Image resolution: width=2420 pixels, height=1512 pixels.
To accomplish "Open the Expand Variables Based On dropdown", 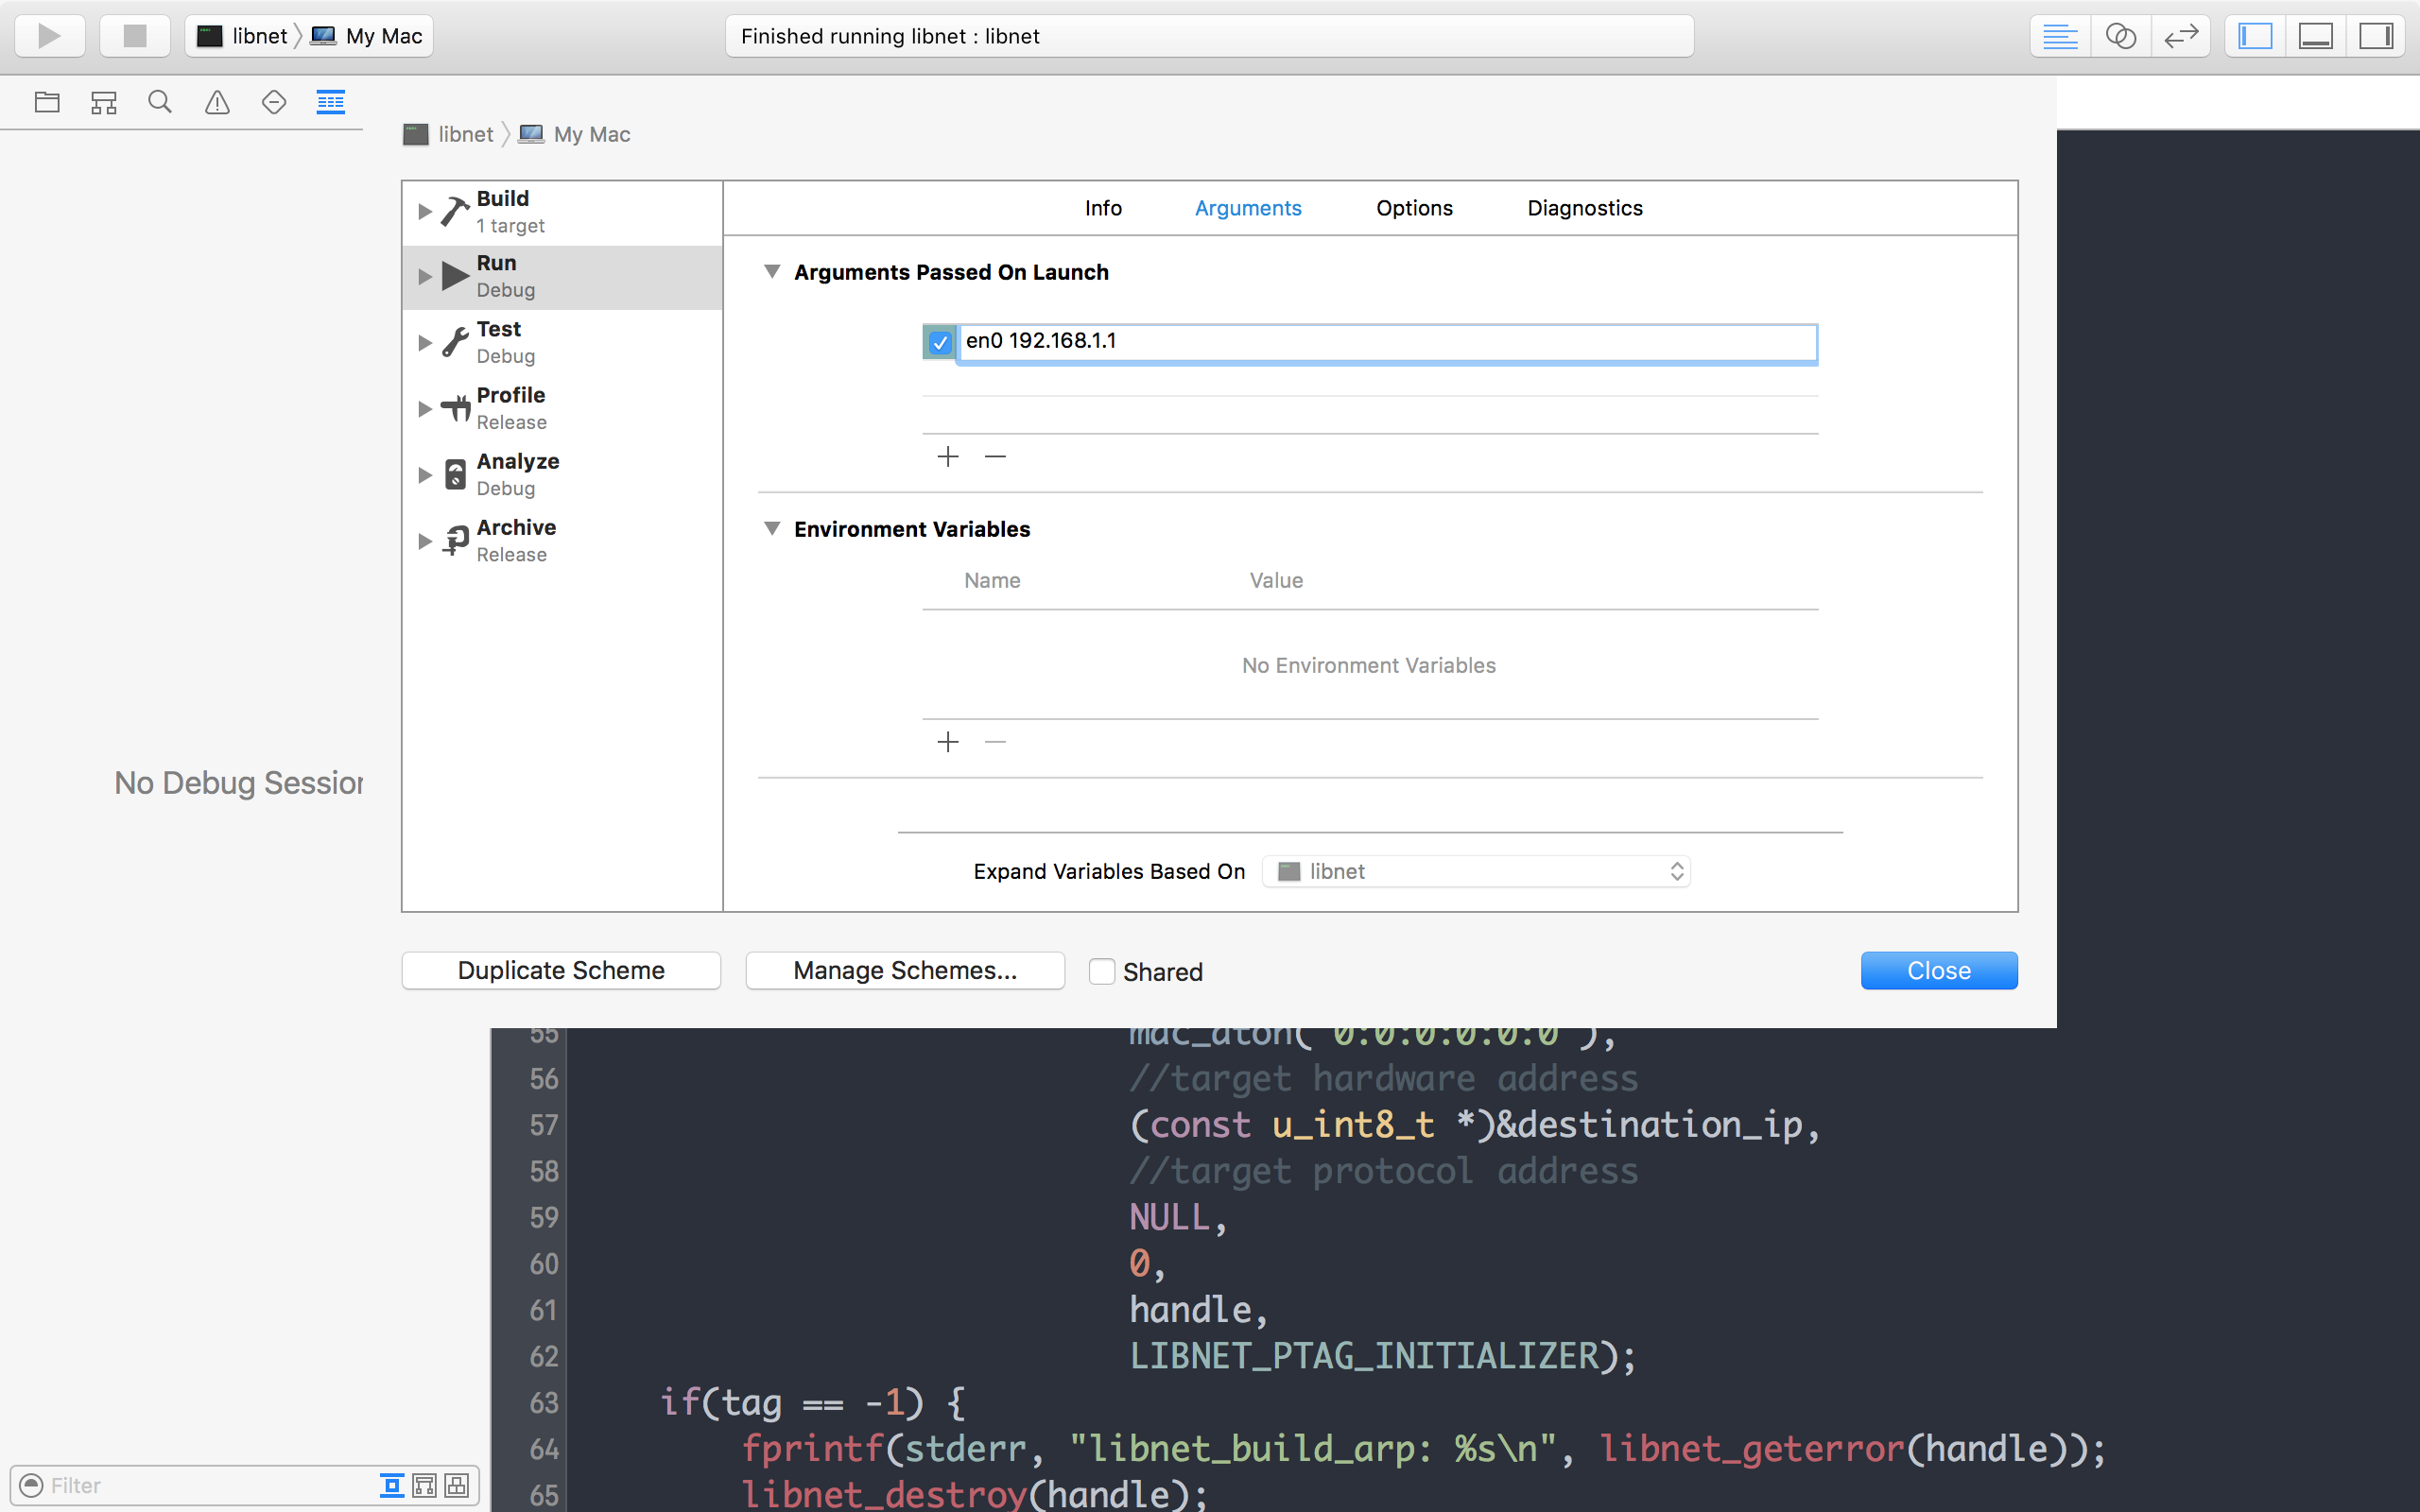I will (x=1476, y=871).
